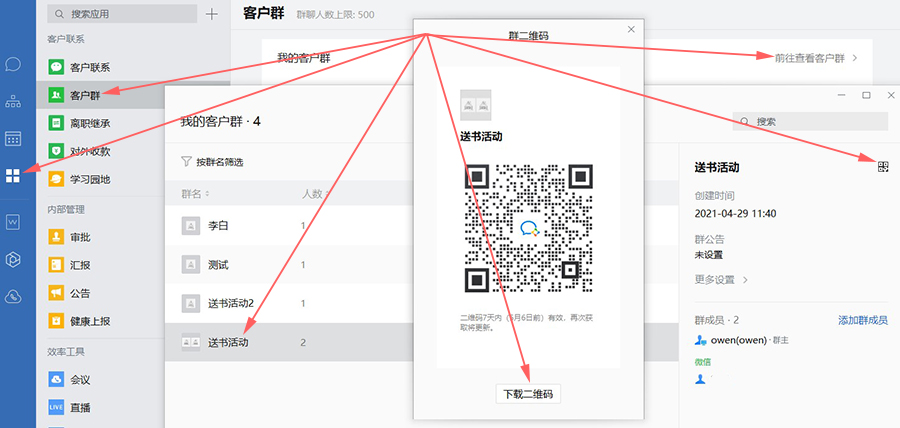
Task: Maximize the 我的客户群 window
Action: (x=866, y=95)
